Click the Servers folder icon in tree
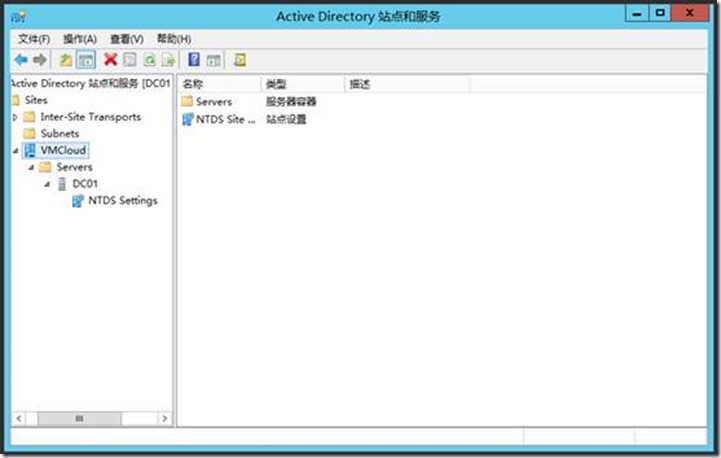The height and width of the screenshot is (458, 721). [x=45, y=167]
